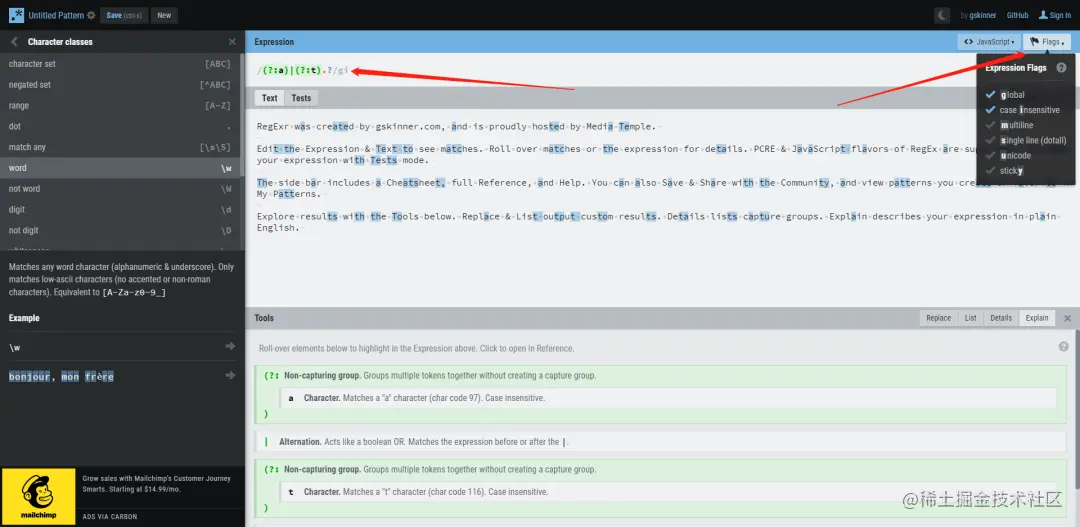Image resolution: width=1080 pixels, height=527 pixels.
Task: Open settings gear next to Untitled Pattern
Action: pyautogui.click(x=91, y=15)
